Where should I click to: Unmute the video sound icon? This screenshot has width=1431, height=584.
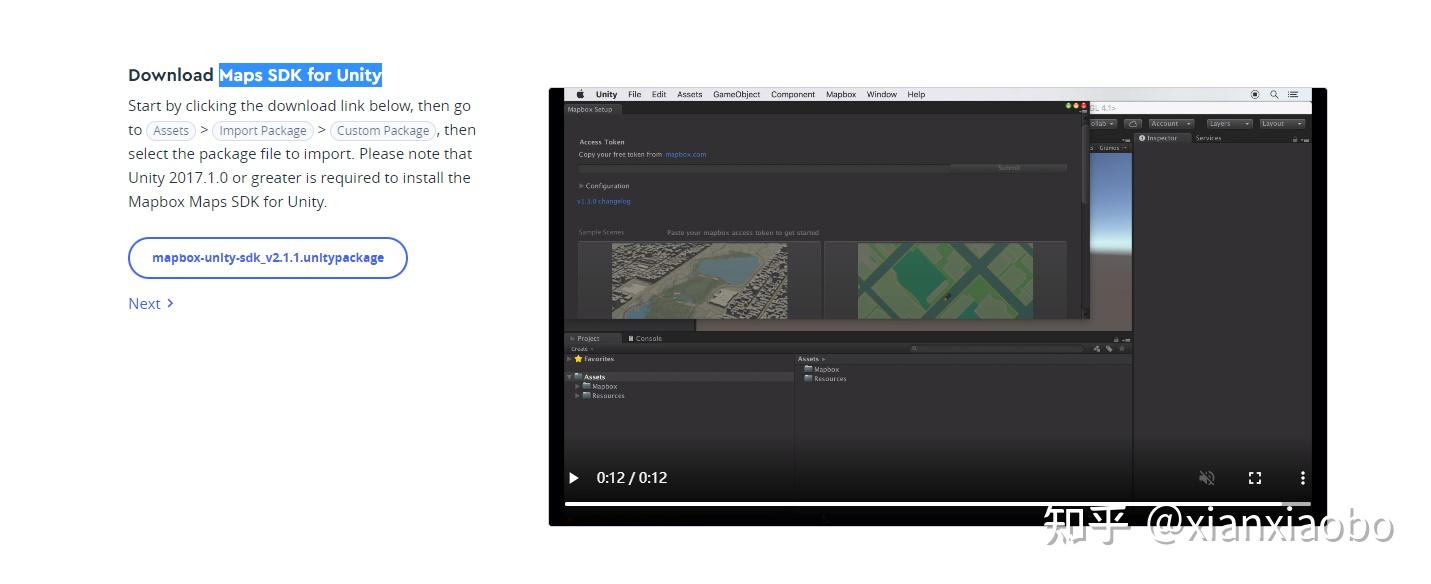1207,478
